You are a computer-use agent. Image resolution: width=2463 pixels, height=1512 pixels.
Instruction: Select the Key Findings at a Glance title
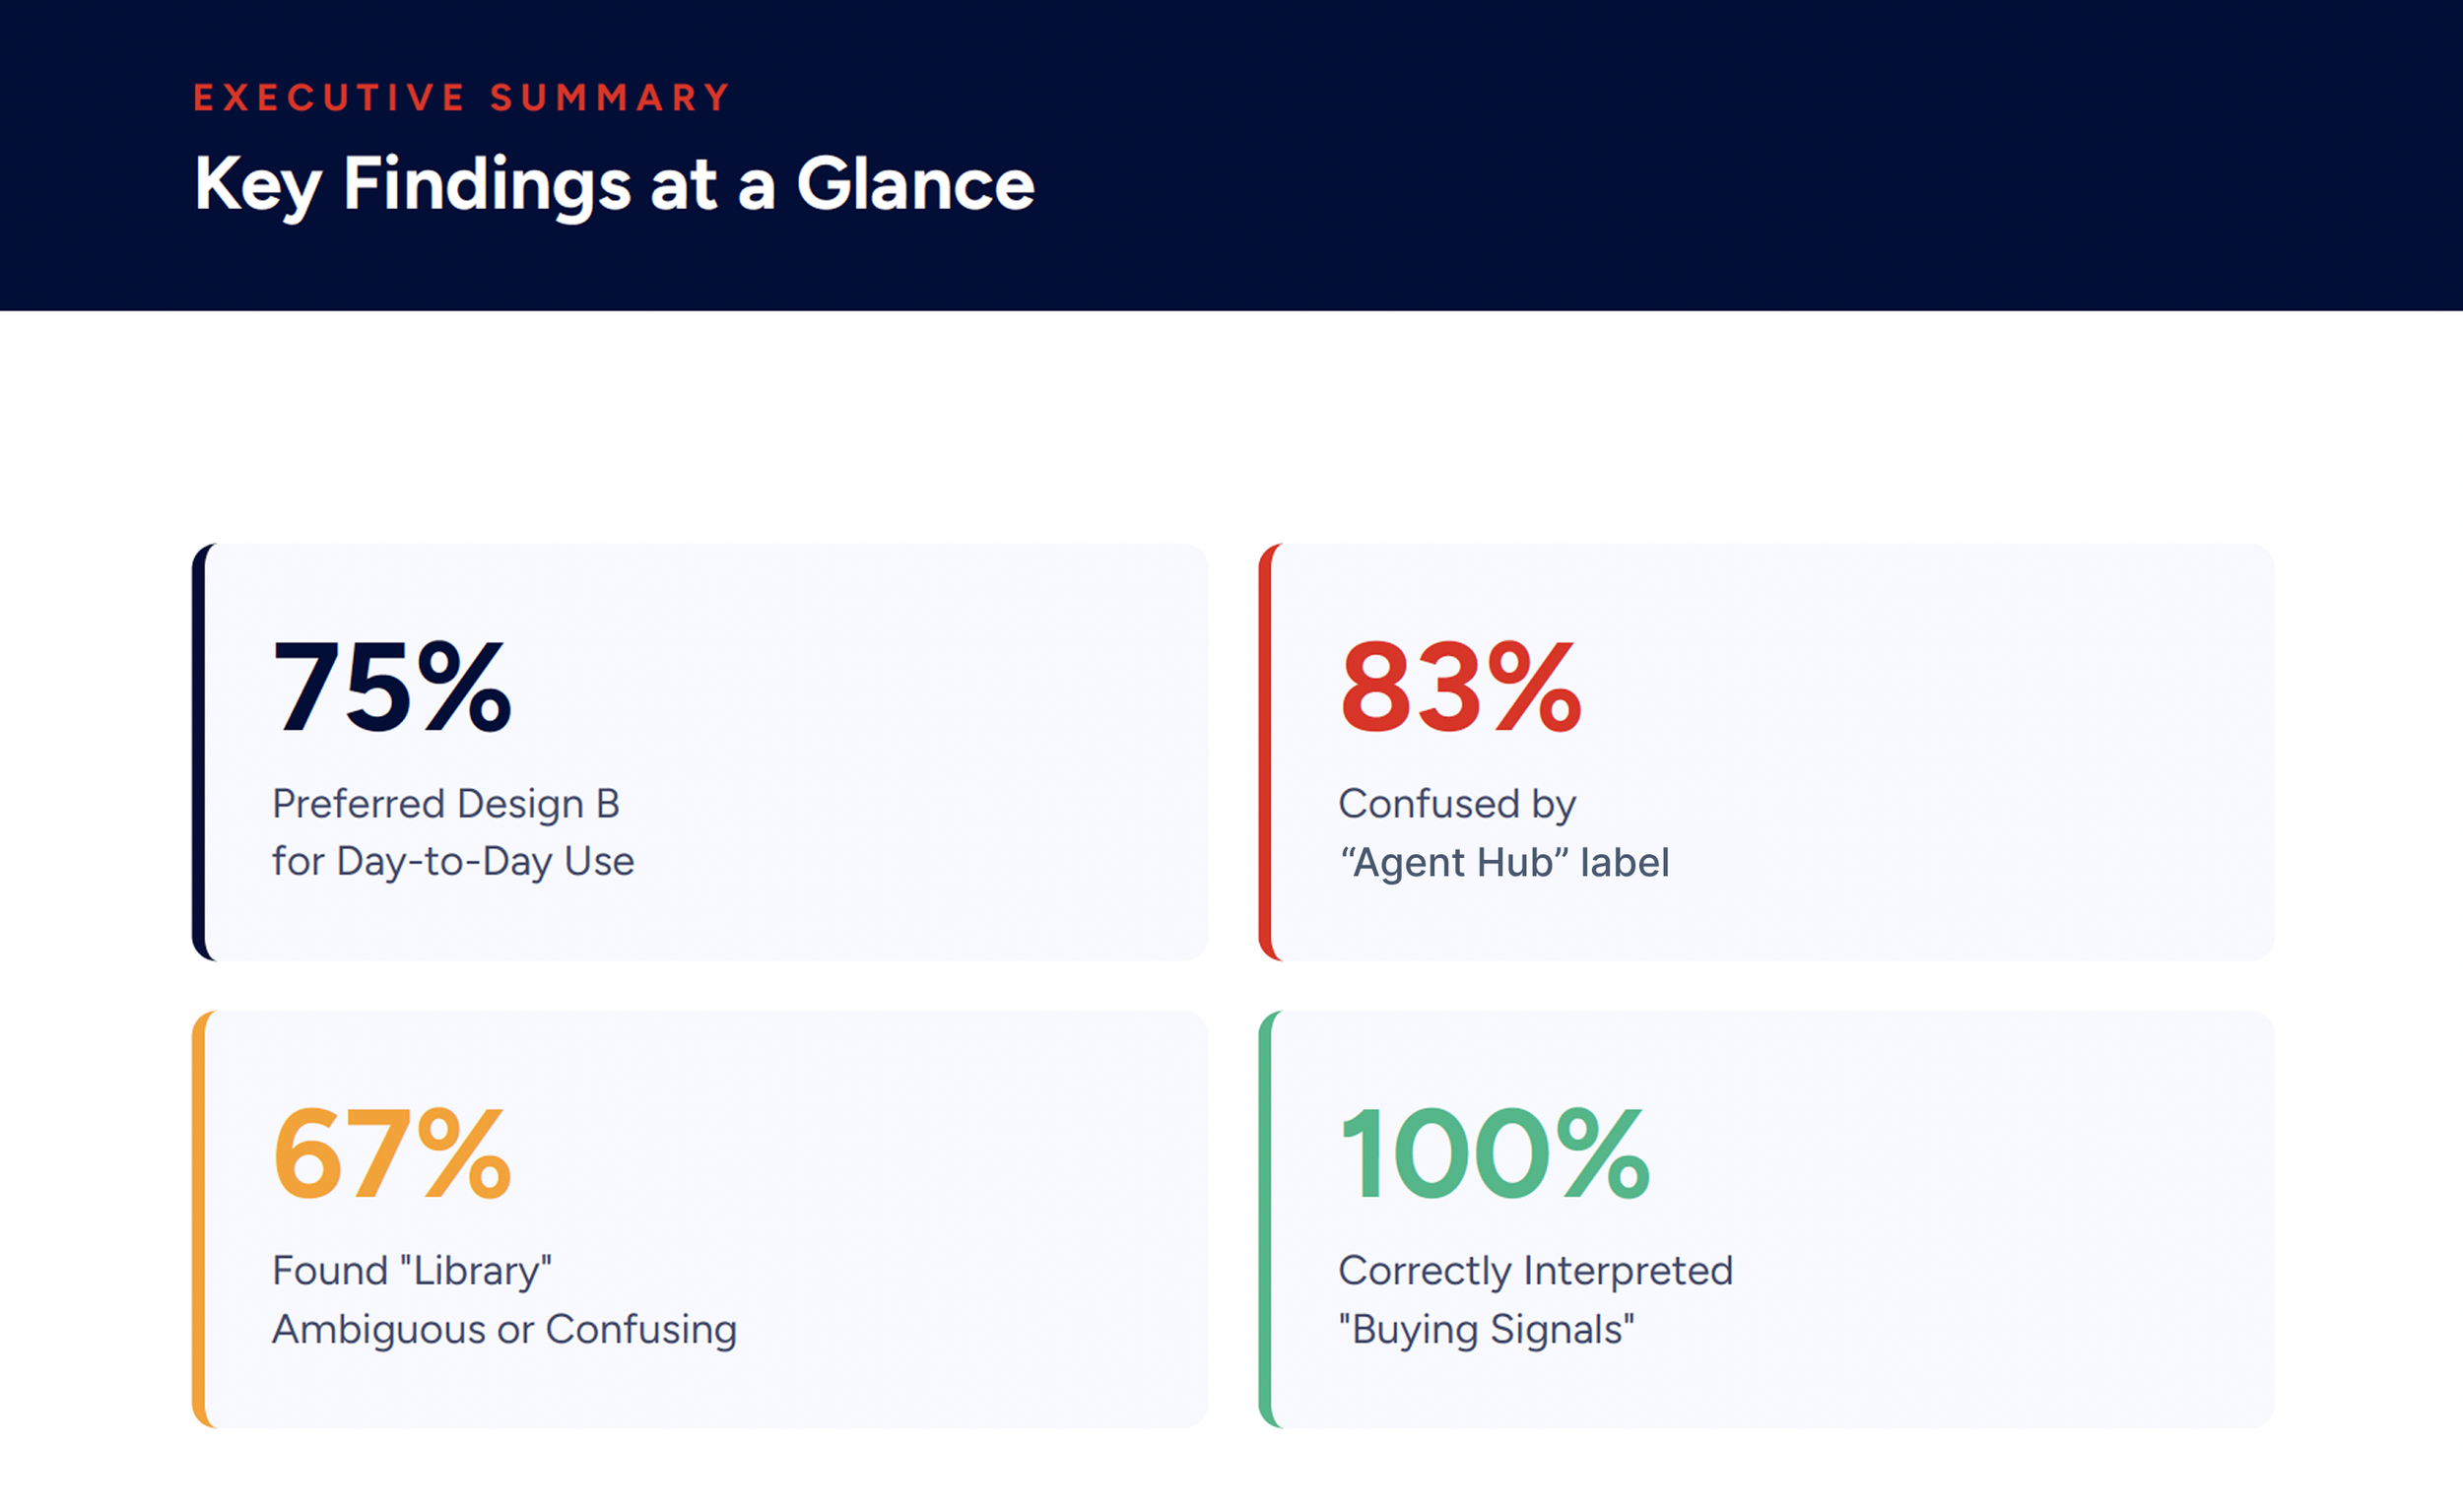point(614,185)
